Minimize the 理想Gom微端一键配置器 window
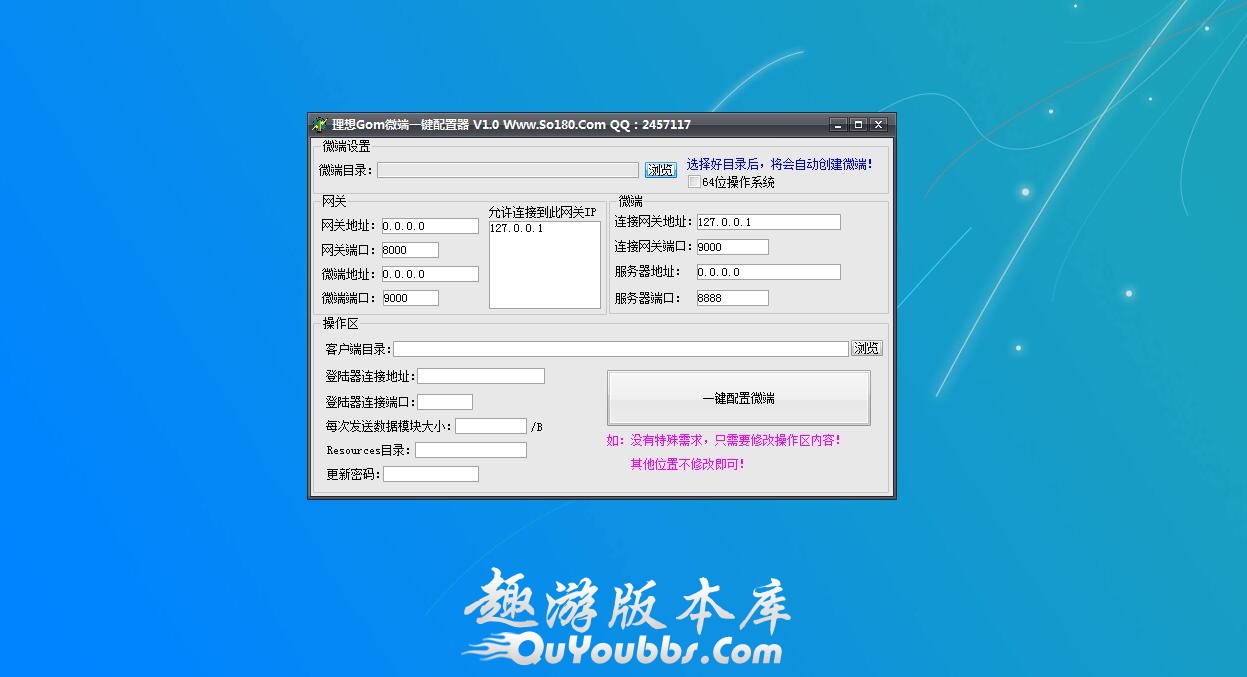The height and width of the screenshot is (677, 1247). click(838, 125)
